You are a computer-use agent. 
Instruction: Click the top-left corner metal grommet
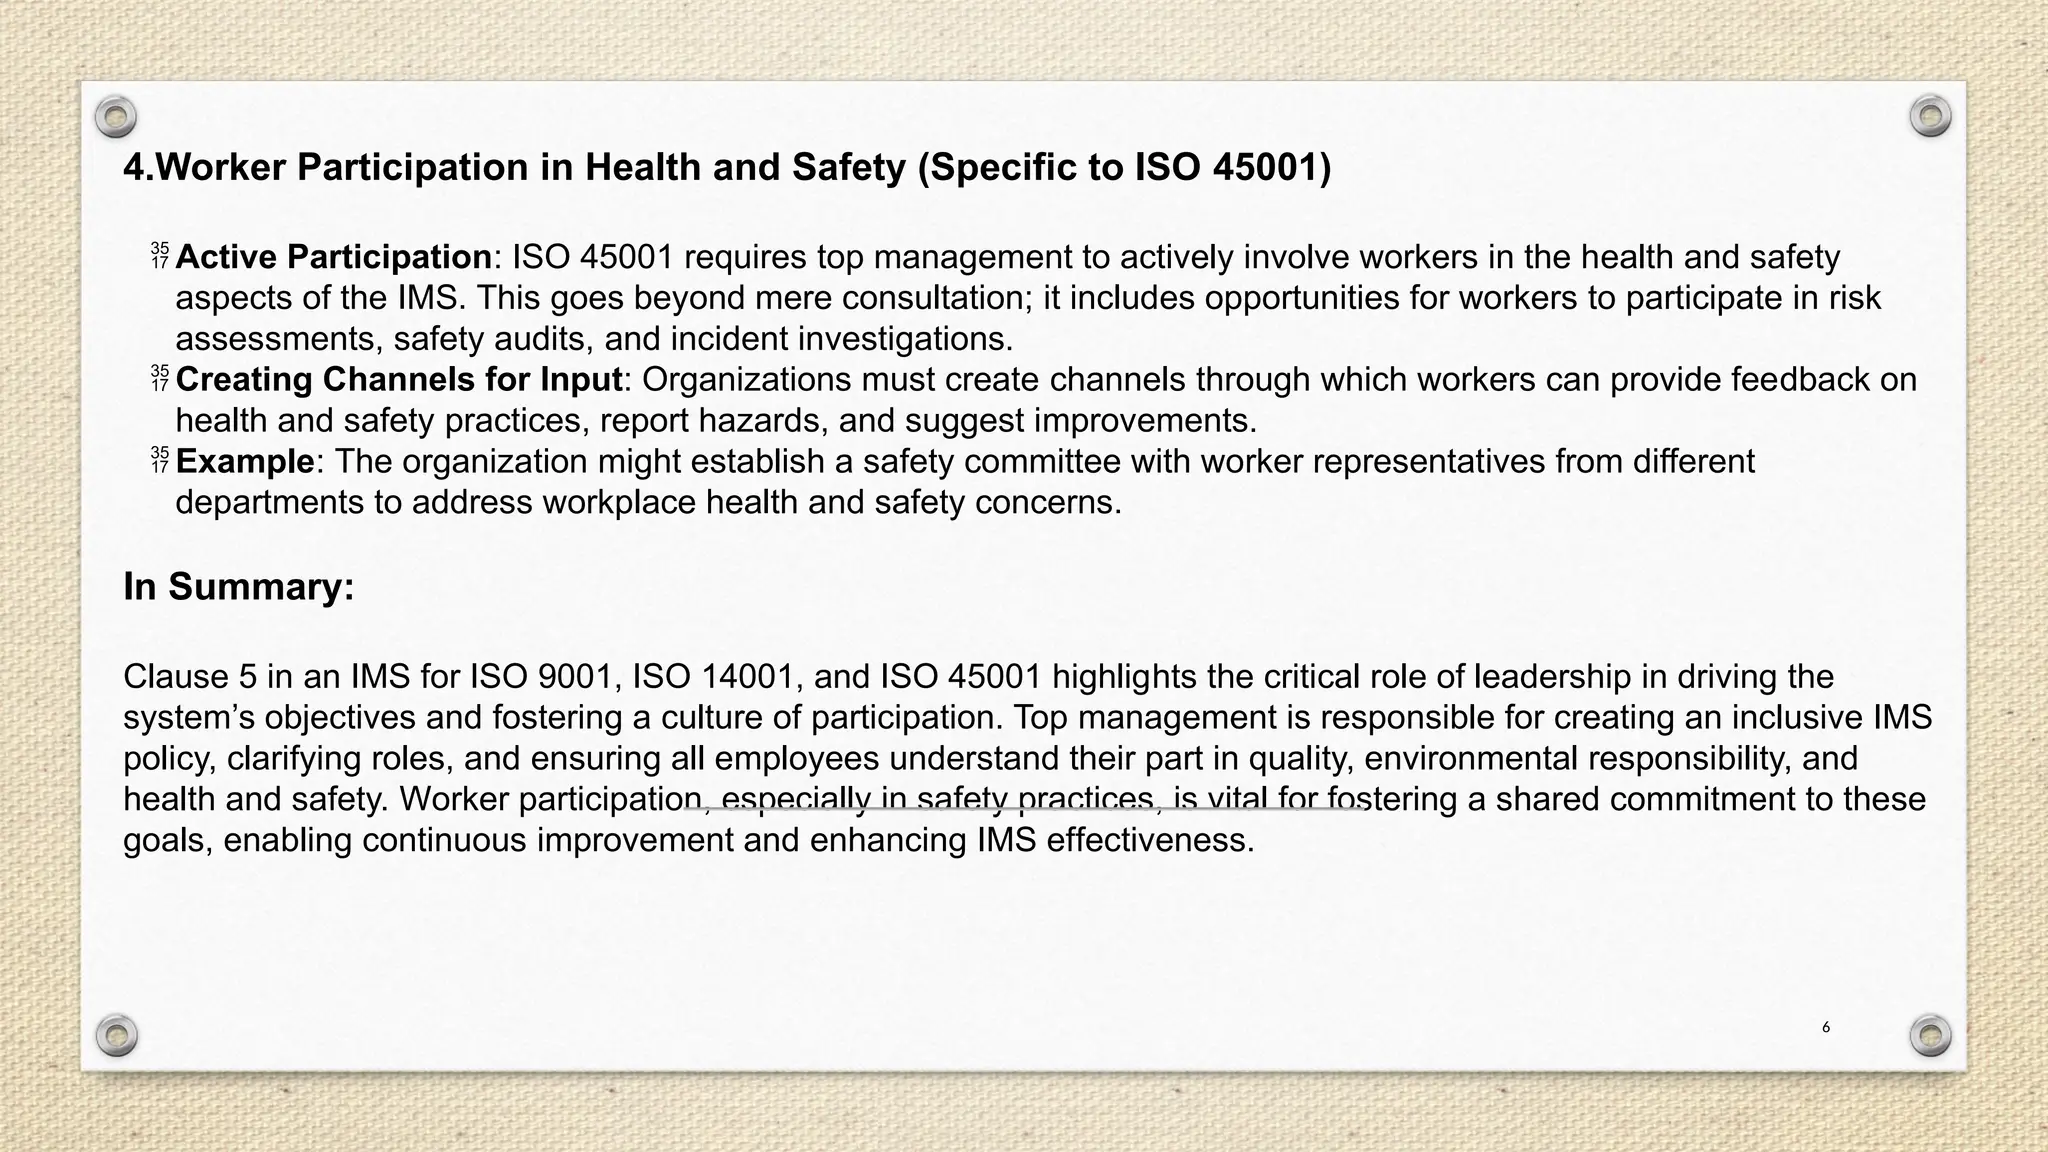pyautogui.click(x=116, y=118)
